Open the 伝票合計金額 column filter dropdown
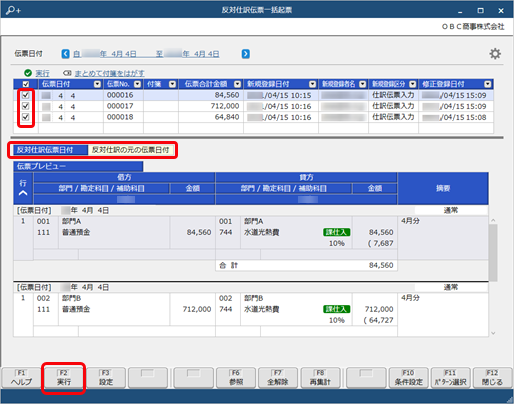Screen dimensions: 514x404 coord(237,84)
